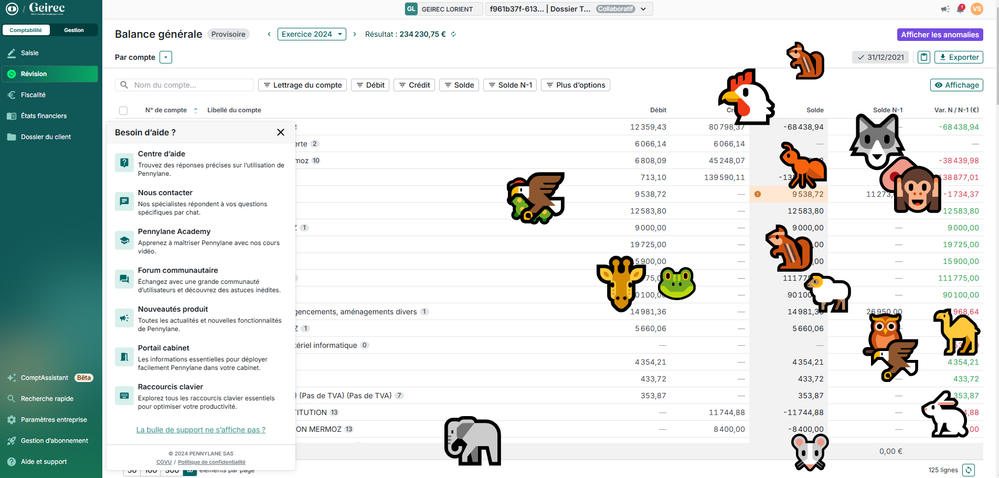Click the Nom du compte search field

coord(190,85)
